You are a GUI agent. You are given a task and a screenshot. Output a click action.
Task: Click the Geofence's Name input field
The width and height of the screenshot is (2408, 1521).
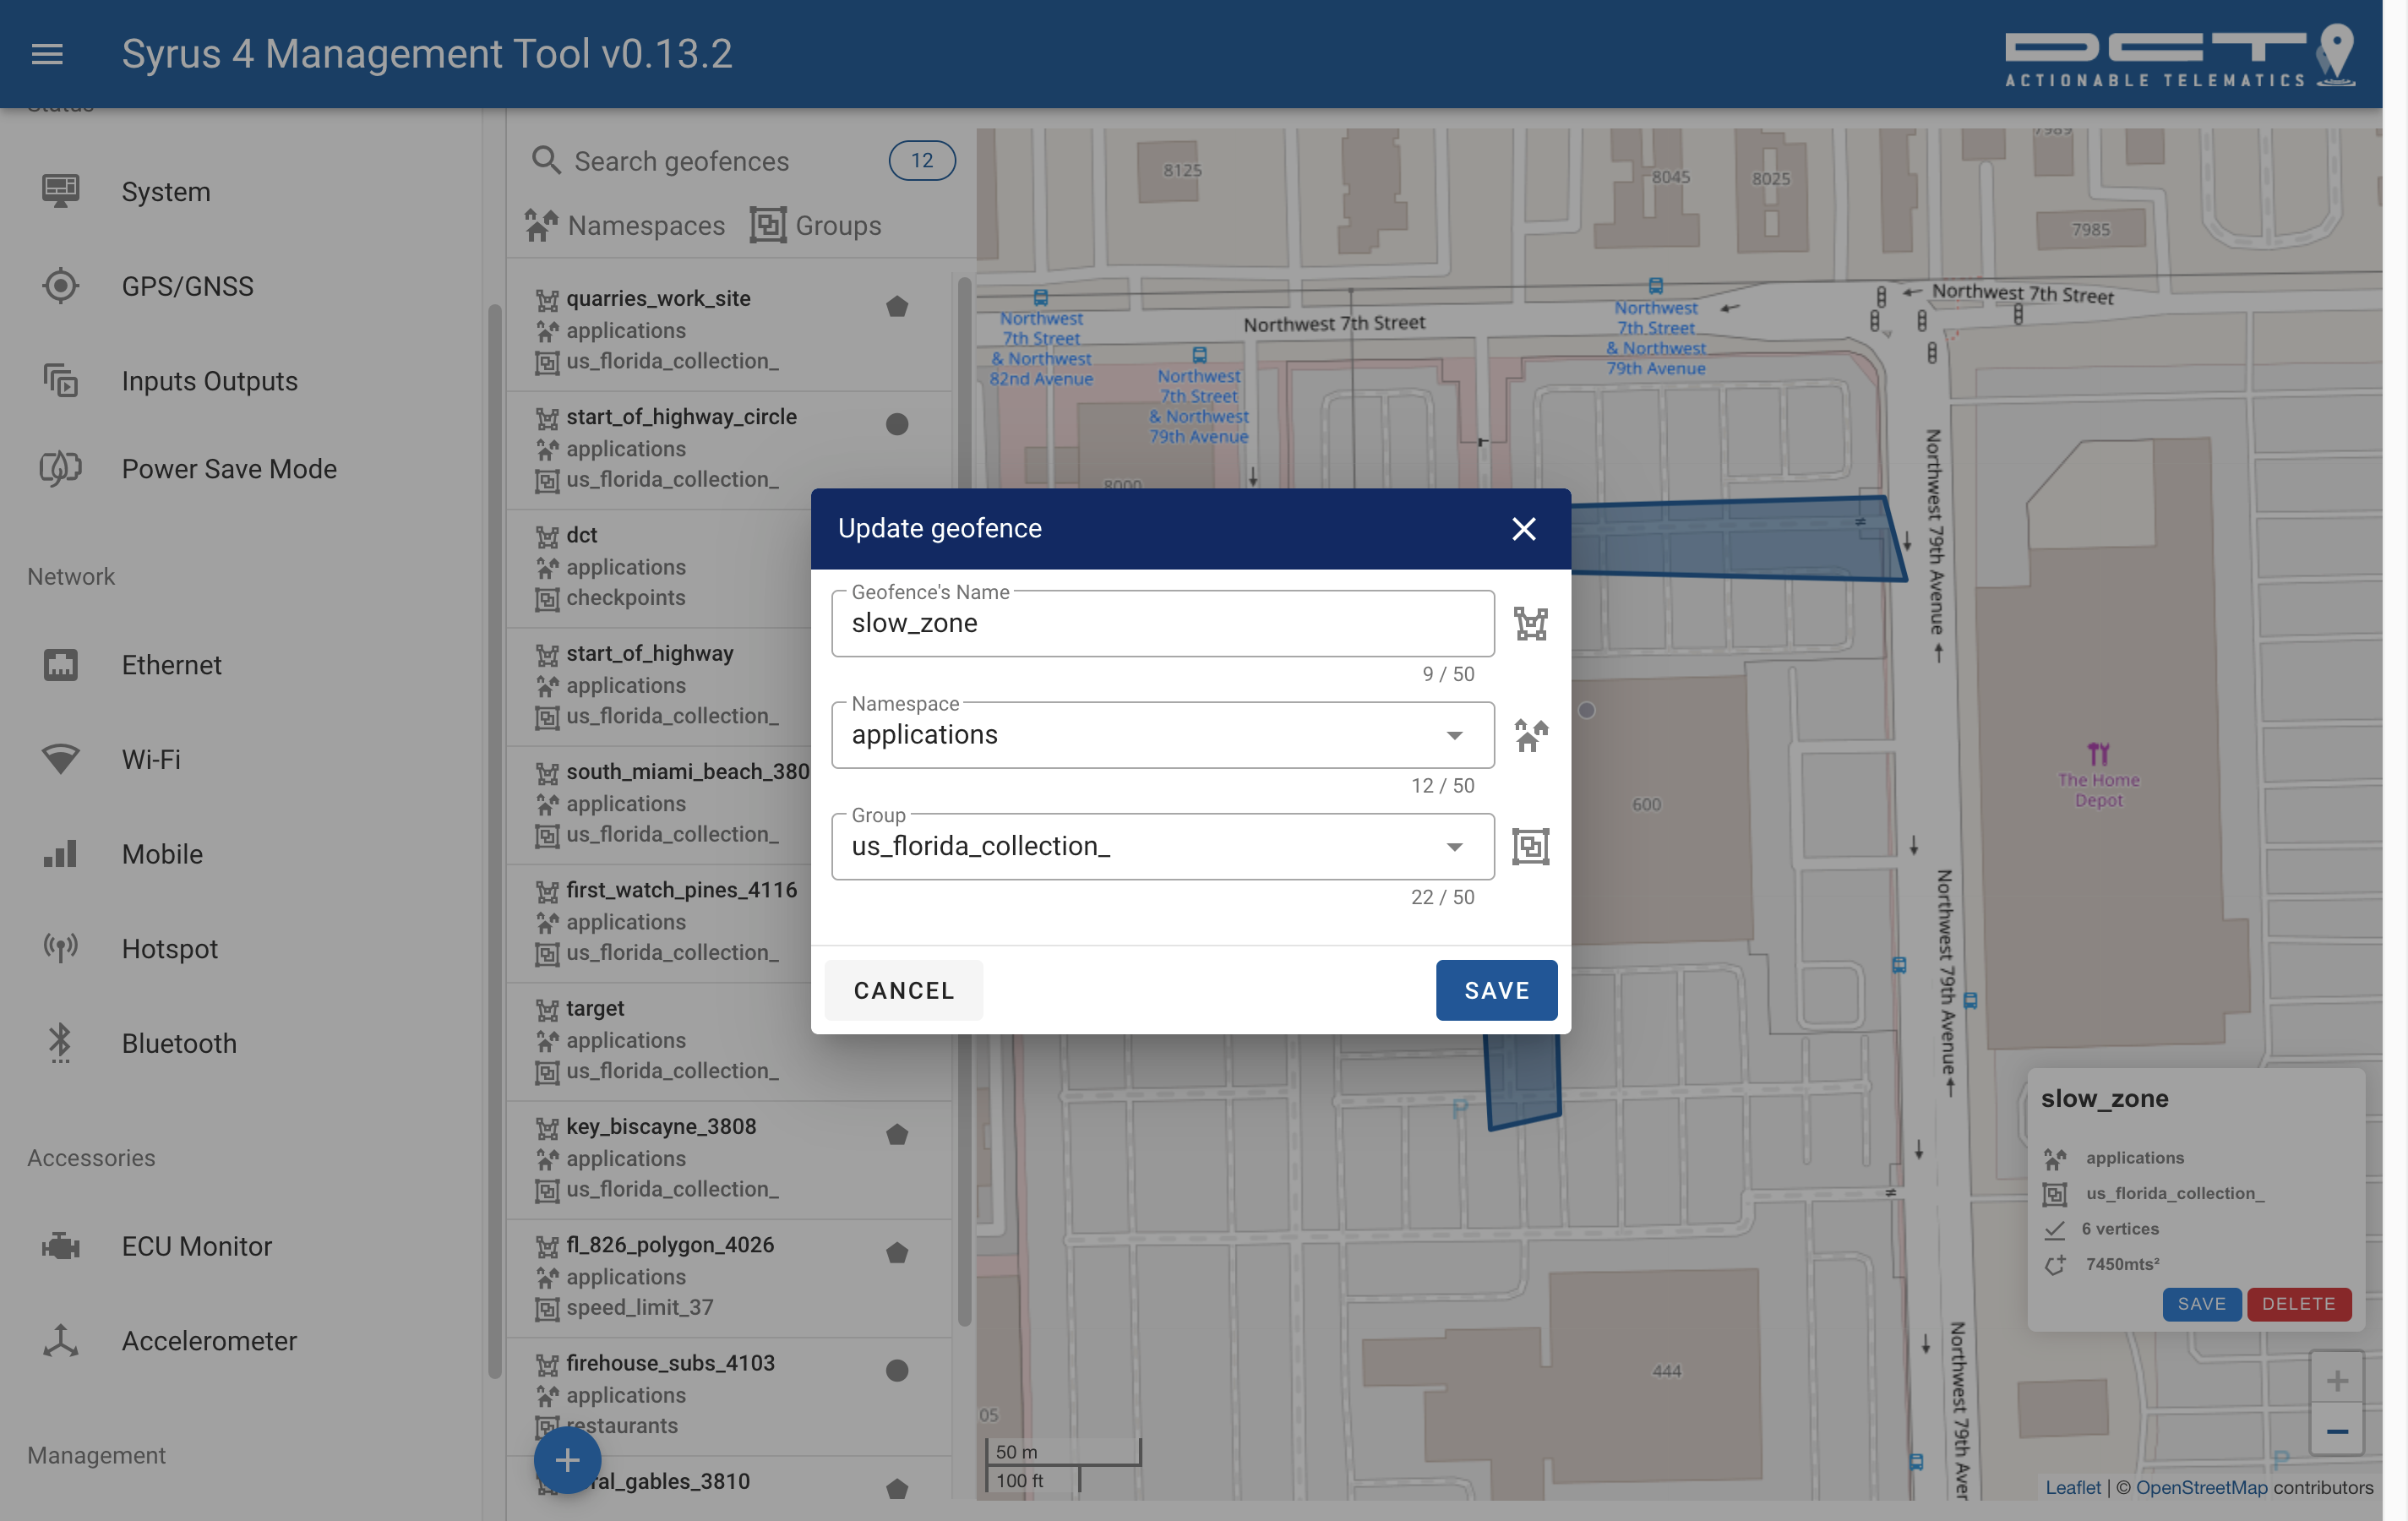1162,624
